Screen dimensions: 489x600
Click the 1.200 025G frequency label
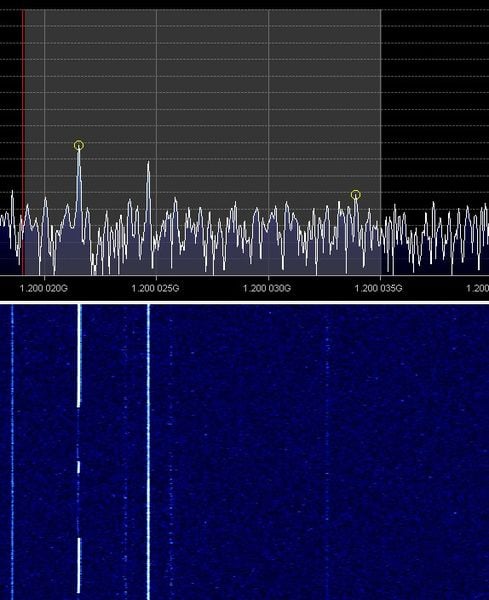click(155, 288)
